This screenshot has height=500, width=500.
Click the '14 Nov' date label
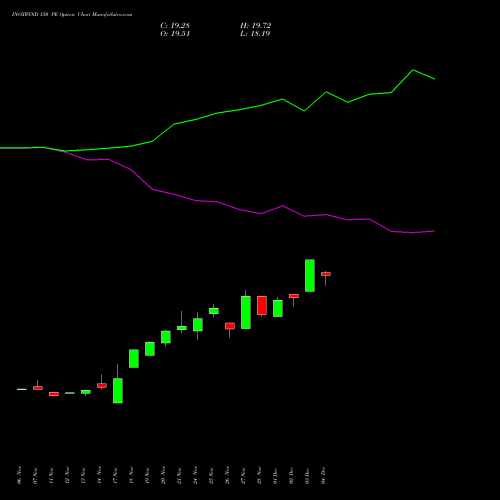[99, 475]
